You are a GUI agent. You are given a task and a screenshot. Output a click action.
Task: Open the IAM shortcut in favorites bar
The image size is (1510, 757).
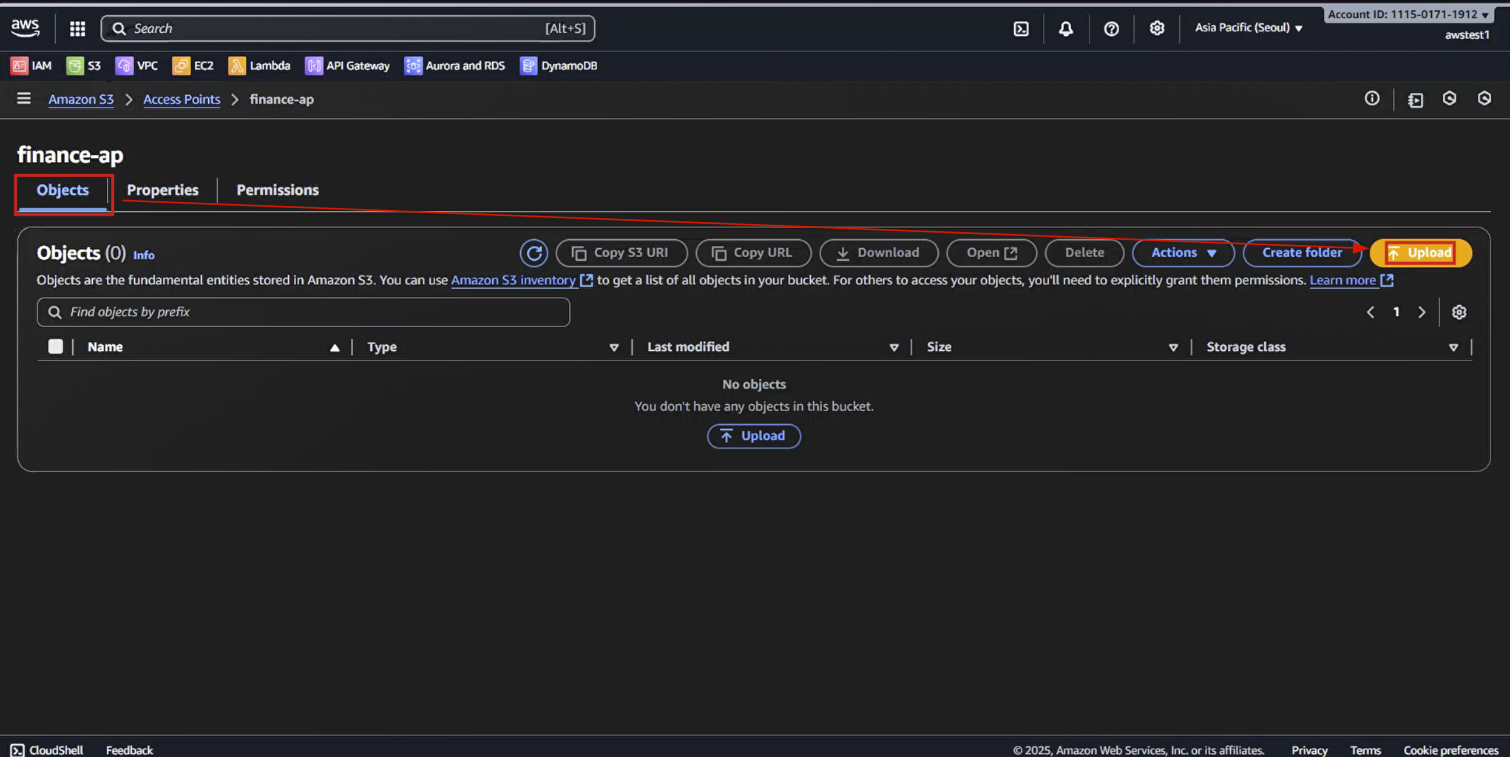31,65
